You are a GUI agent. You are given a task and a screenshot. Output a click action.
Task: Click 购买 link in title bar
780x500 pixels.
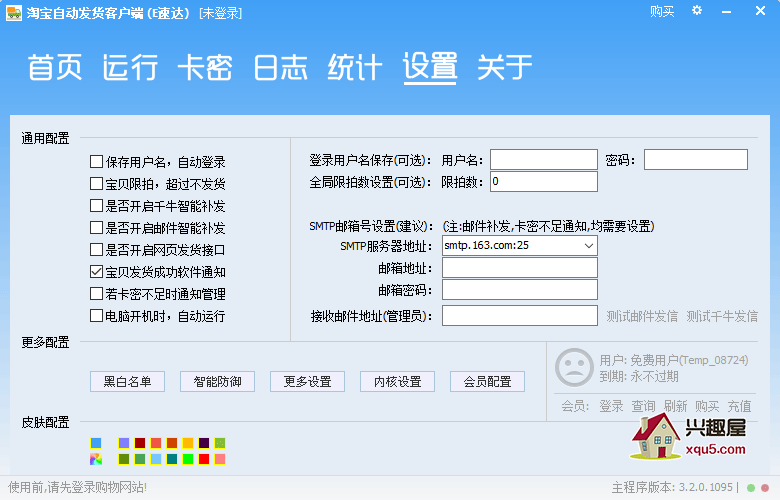point(662,11)
